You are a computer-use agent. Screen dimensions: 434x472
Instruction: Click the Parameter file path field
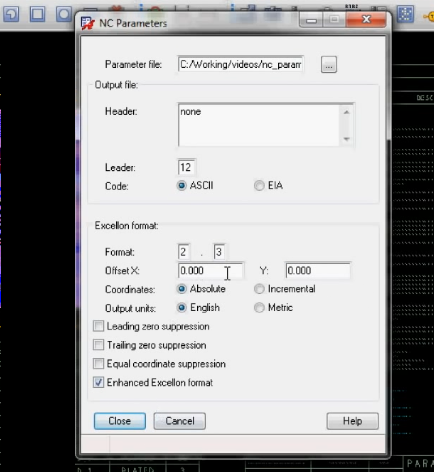[241, 64]
